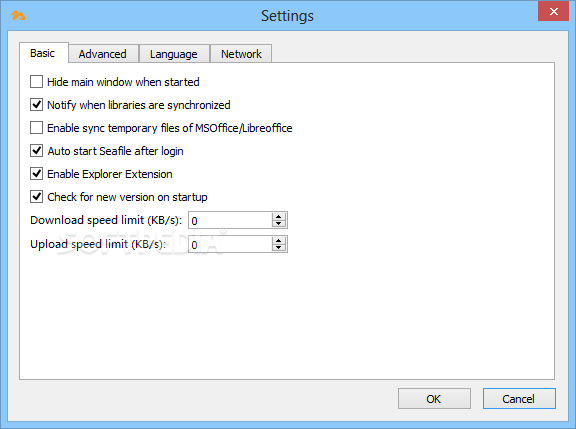Decrease download speed limit with down arrow
The height and width of the screenshot is (429, 576).
(x=279, y=224)
